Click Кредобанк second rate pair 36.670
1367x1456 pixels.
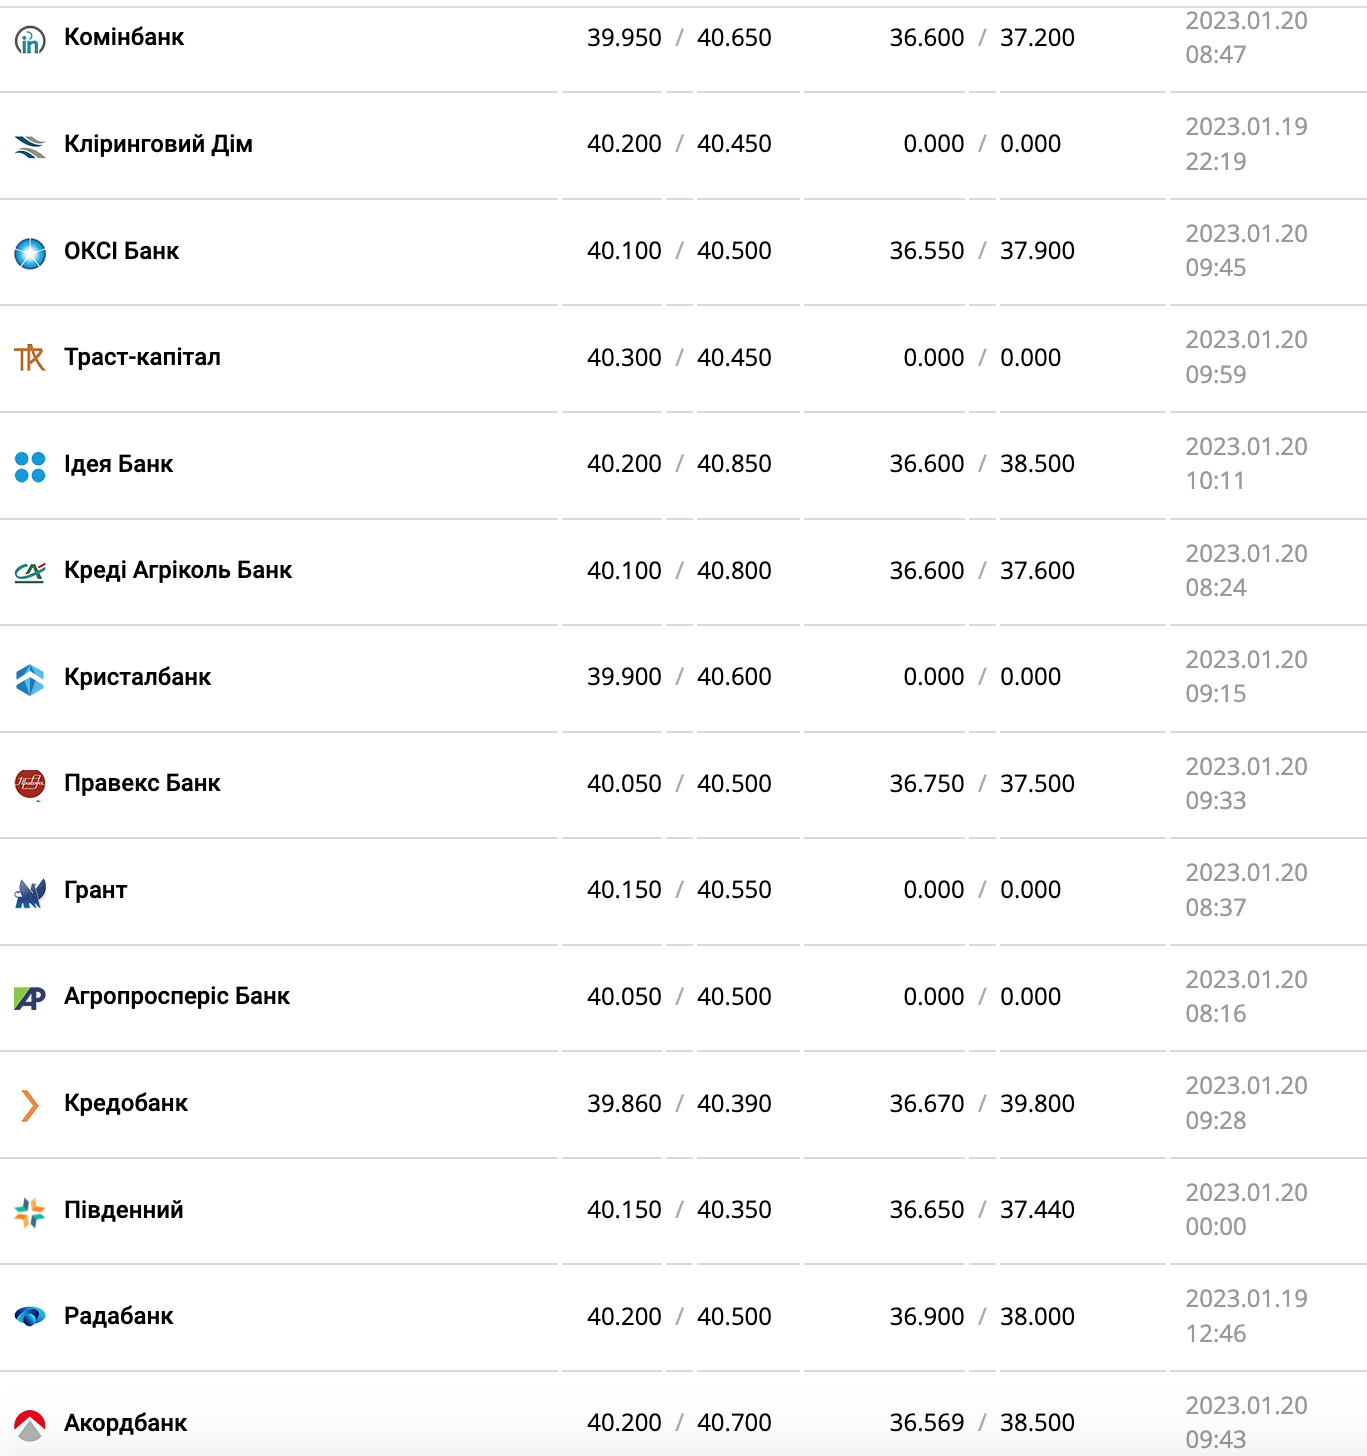tap(926, 1104)
